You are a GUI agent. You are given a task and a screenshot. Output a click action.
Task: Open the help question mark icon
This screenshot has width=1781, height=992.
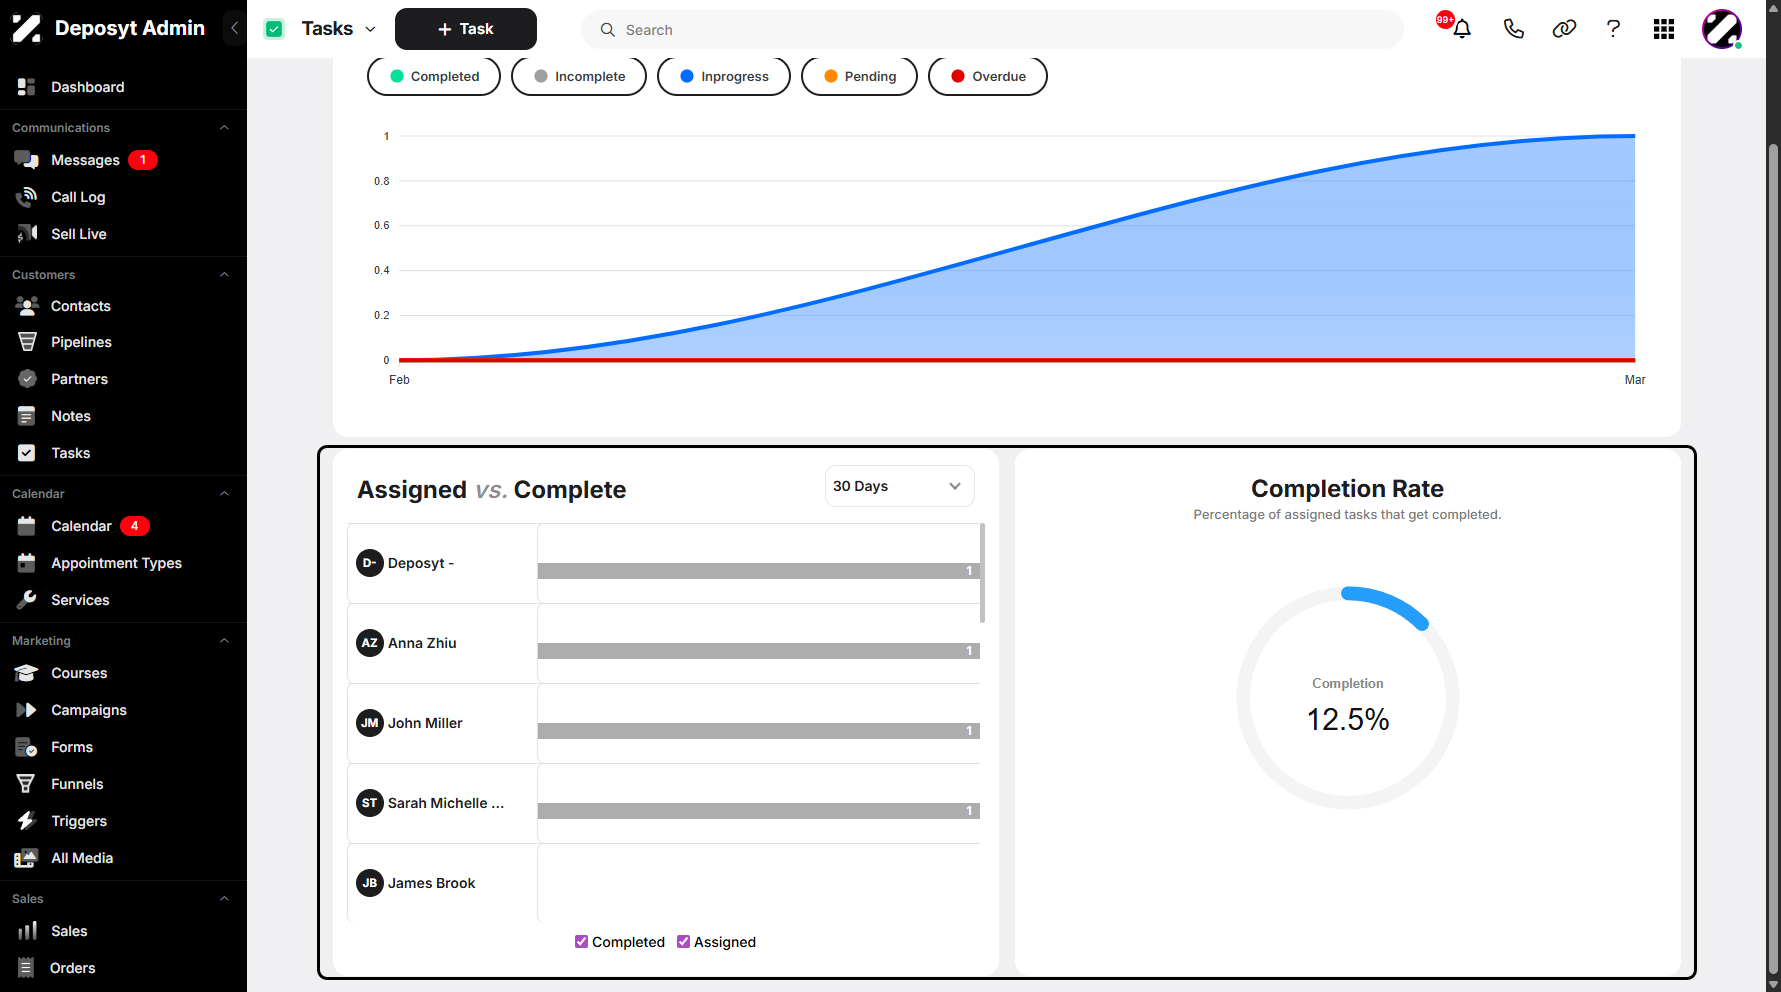[1613, 29]
